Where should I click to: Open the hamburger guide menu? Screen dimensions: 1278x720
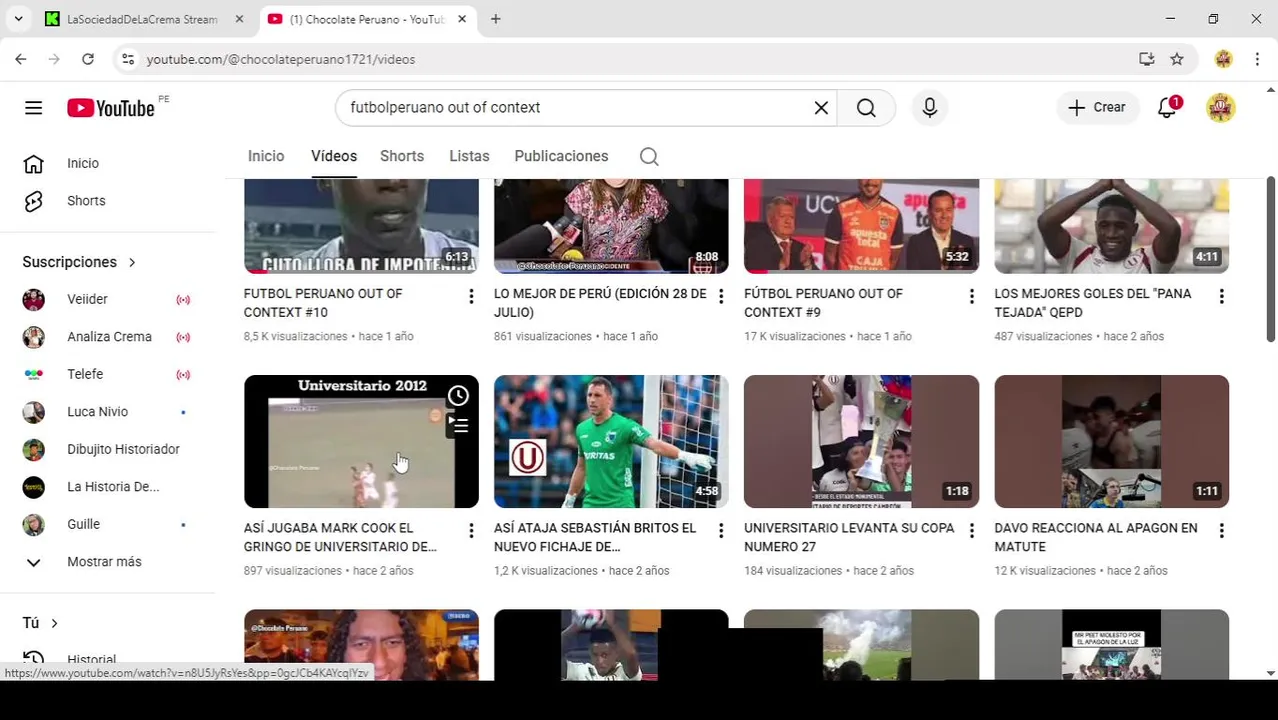(33, 107)
